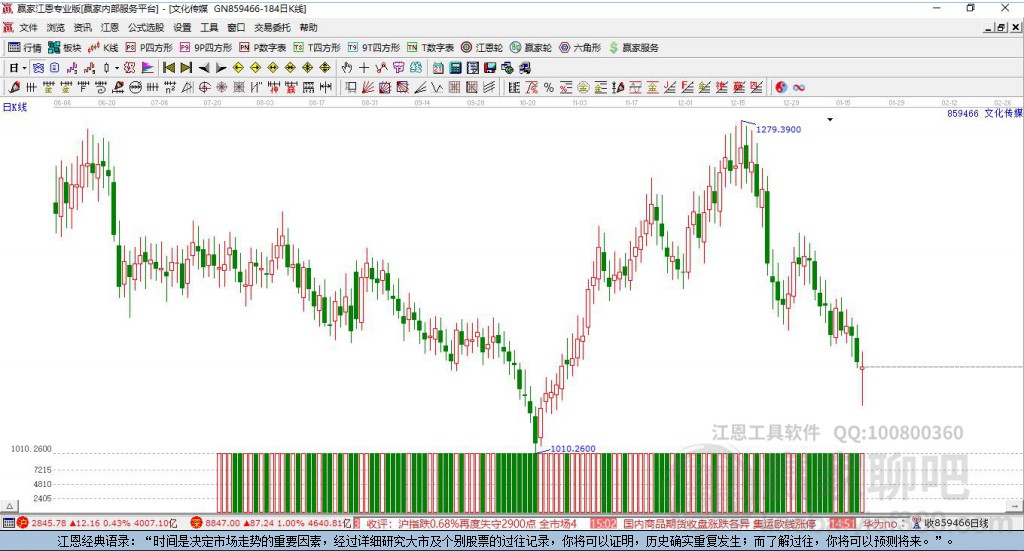Open the 行情 market quotes view
Screen dimensions: 1024x551
[25, 47]
